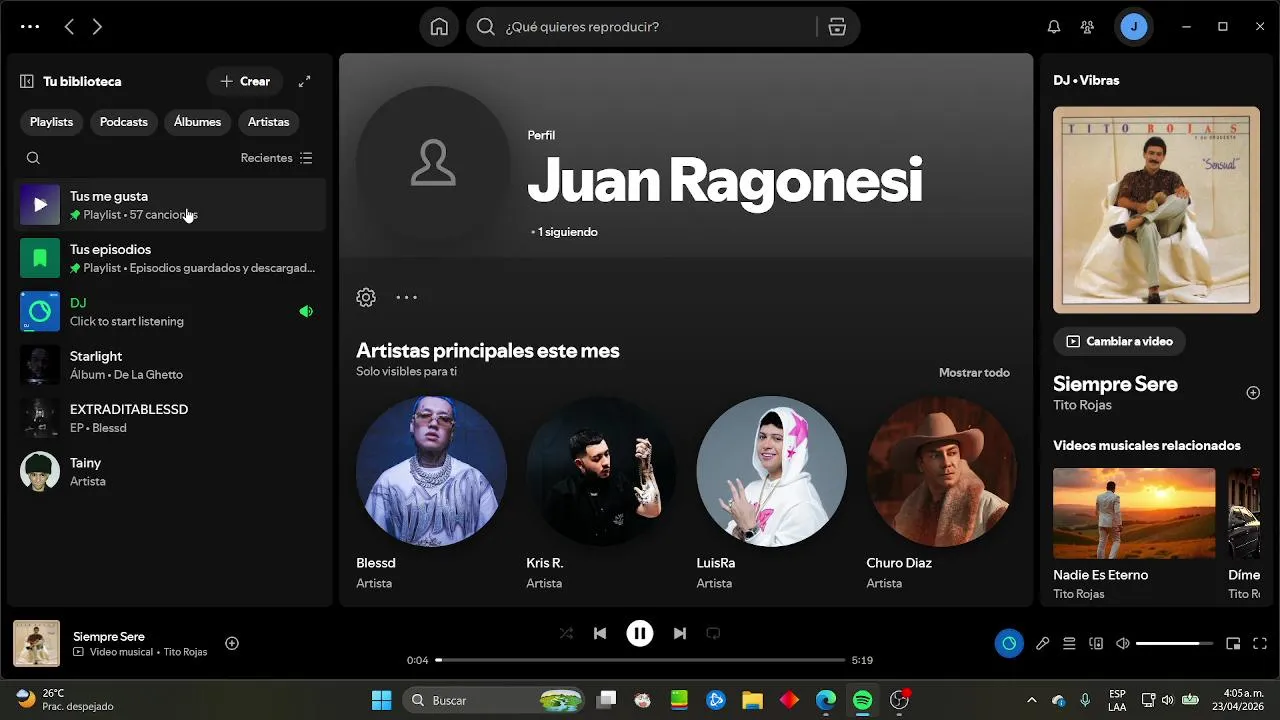Open the three-dot app menu at top left
The image size is (1280, 720).
pyautogui.click(x=30, y=27)
